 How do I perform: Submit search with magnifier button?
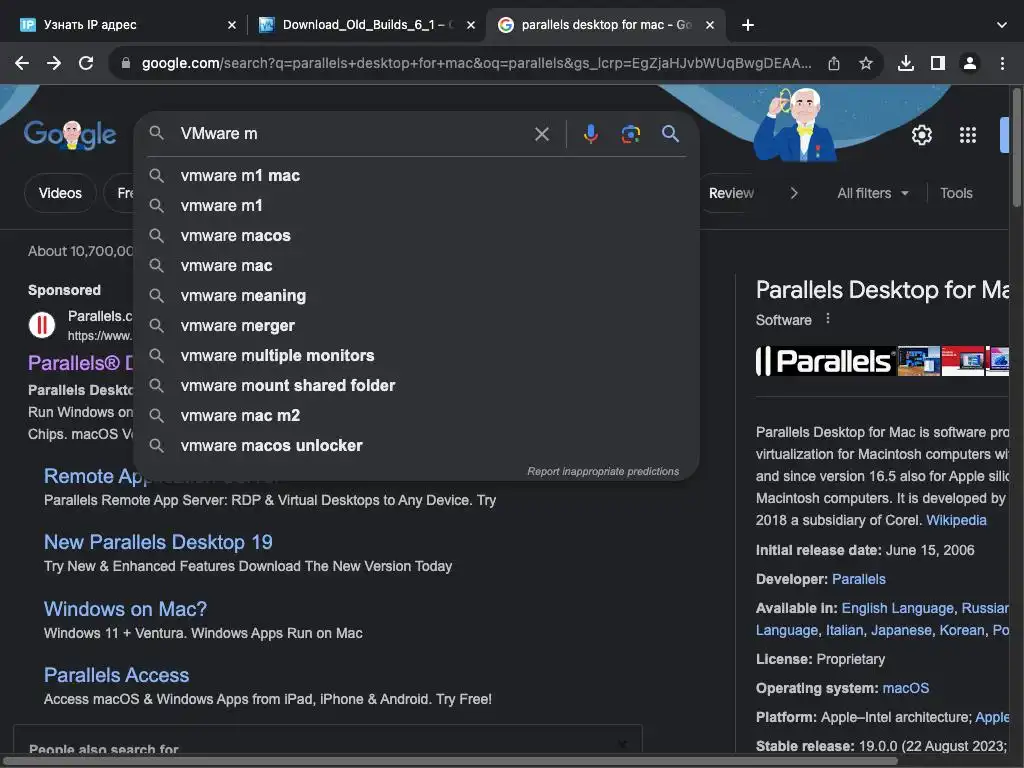670,134
